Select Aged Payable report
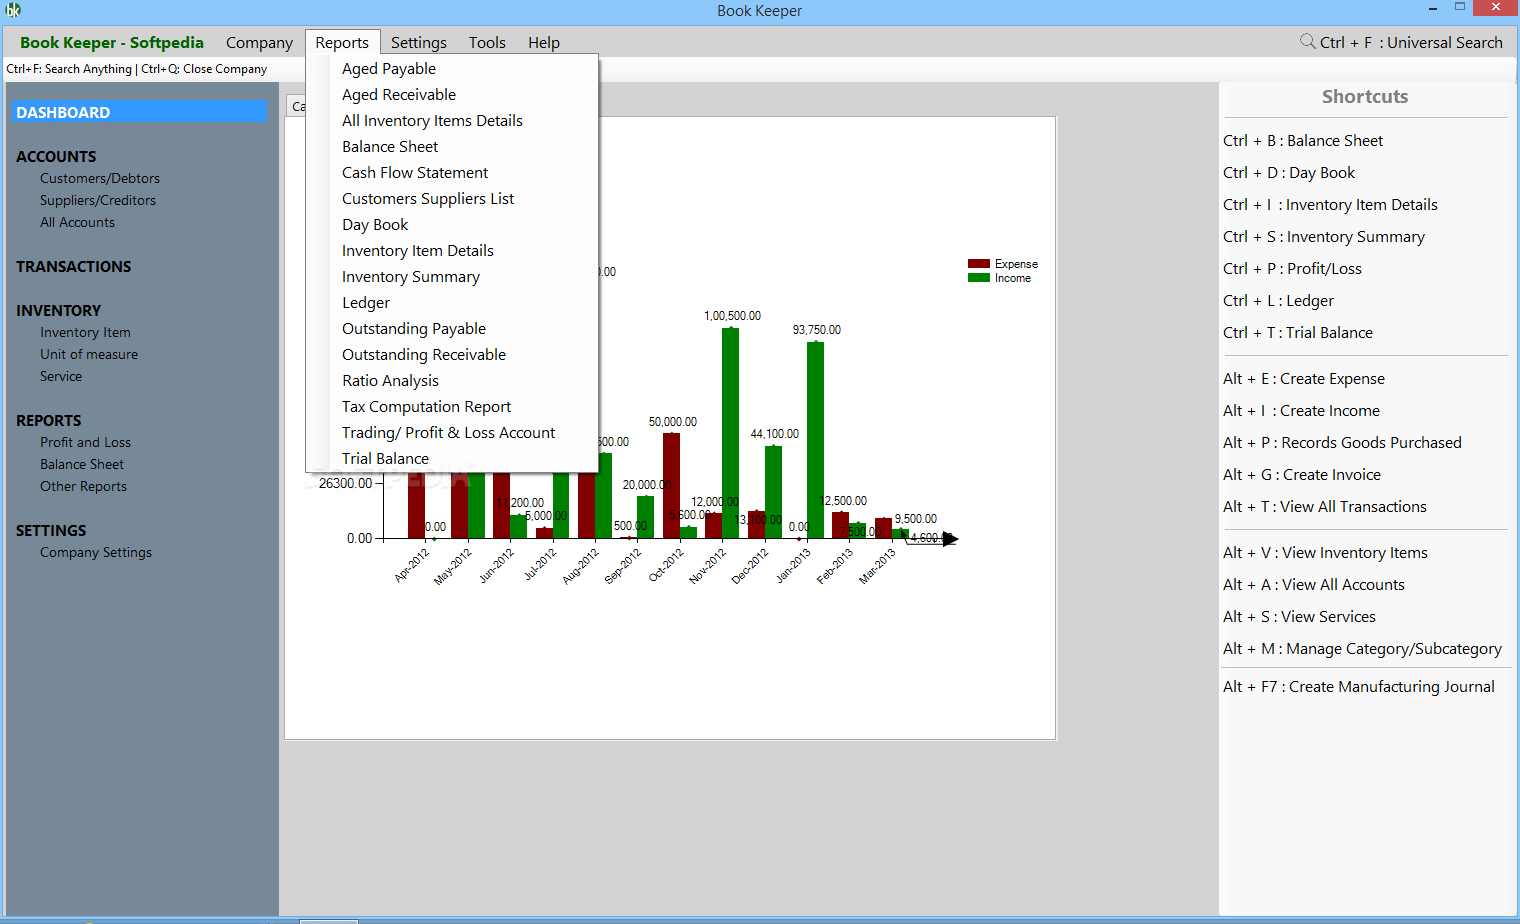1520x924 pixels. (x=389, y=68)
